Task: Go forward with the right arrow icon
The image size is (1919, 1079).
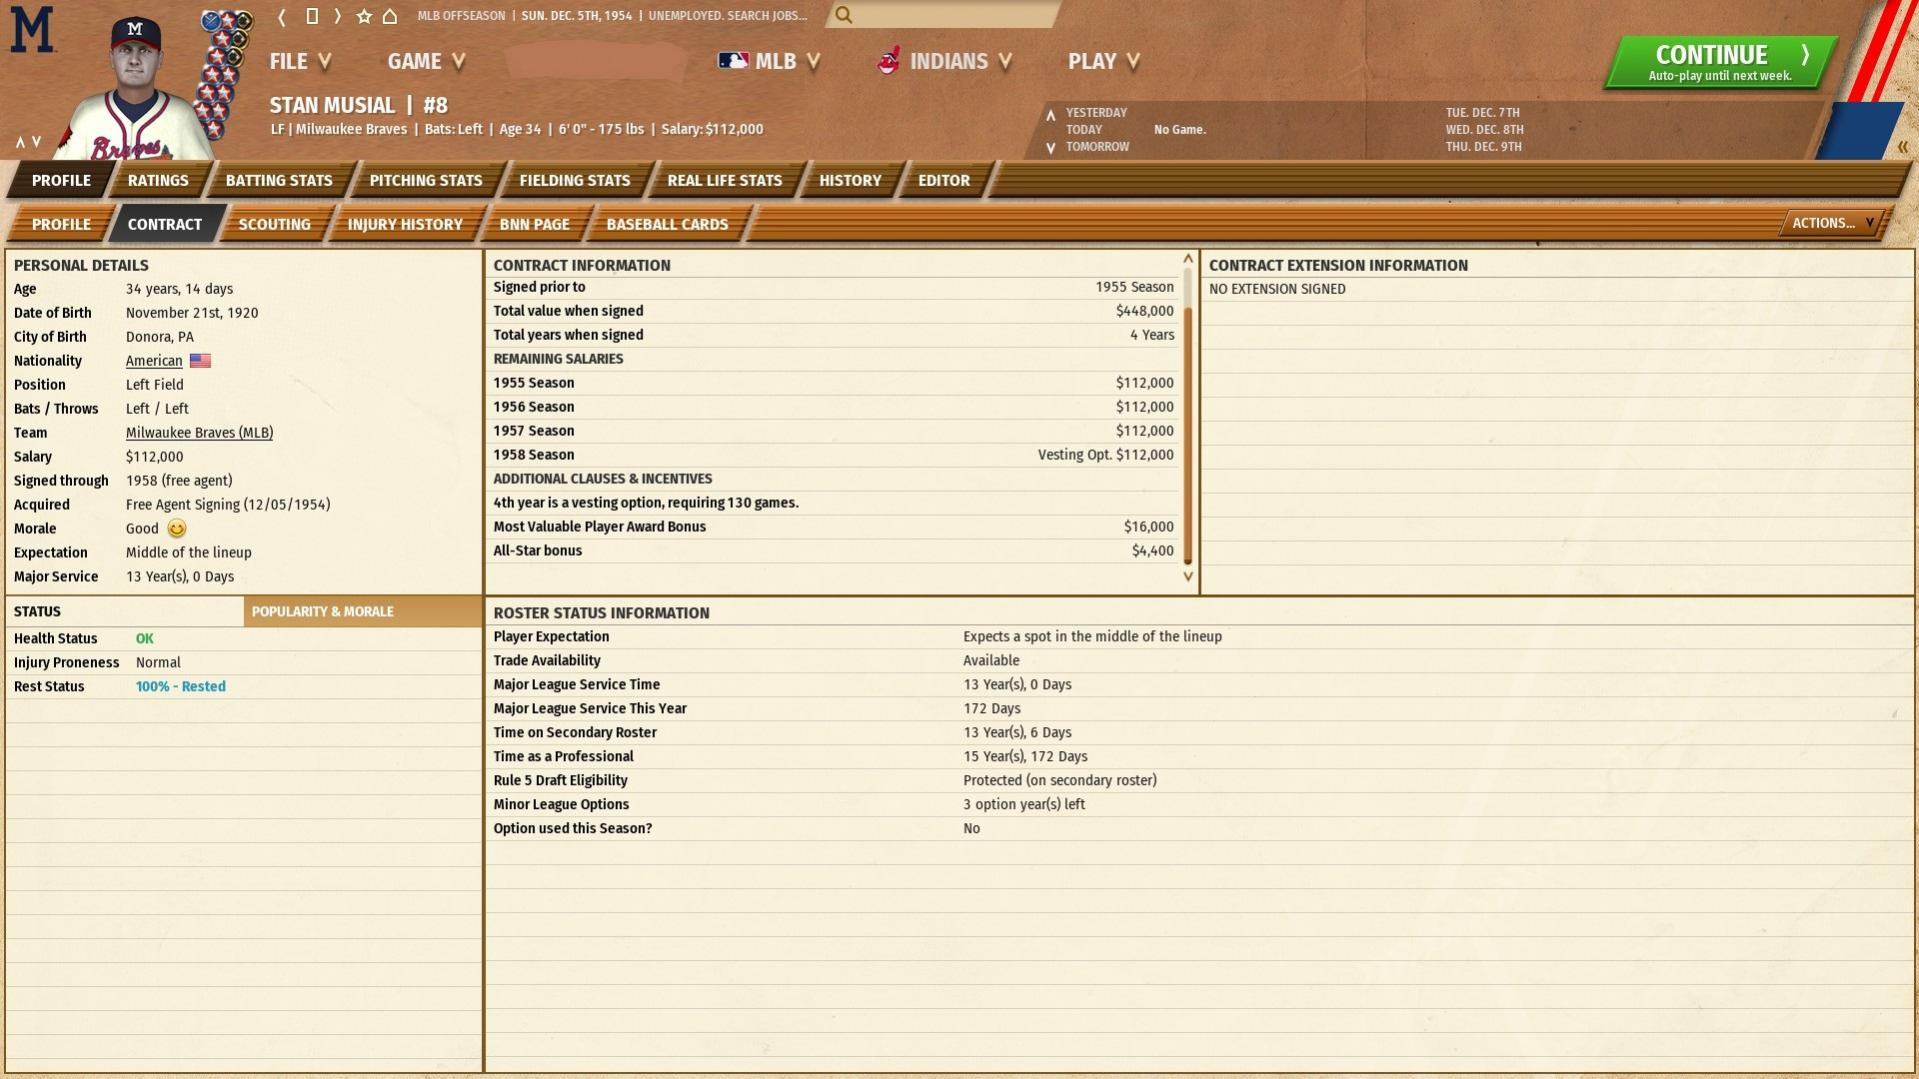Action: click(337, 16)
